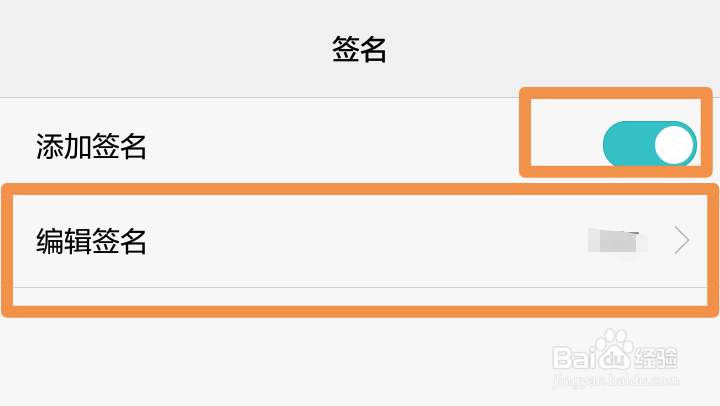Expand signature editing via the right arrow

coord(682,240)
